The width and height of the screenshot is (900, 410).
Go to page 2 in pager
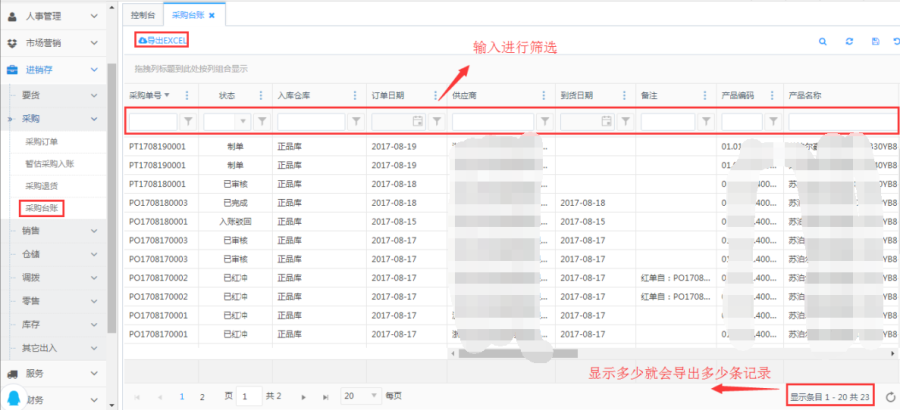(x=202, y=396)
